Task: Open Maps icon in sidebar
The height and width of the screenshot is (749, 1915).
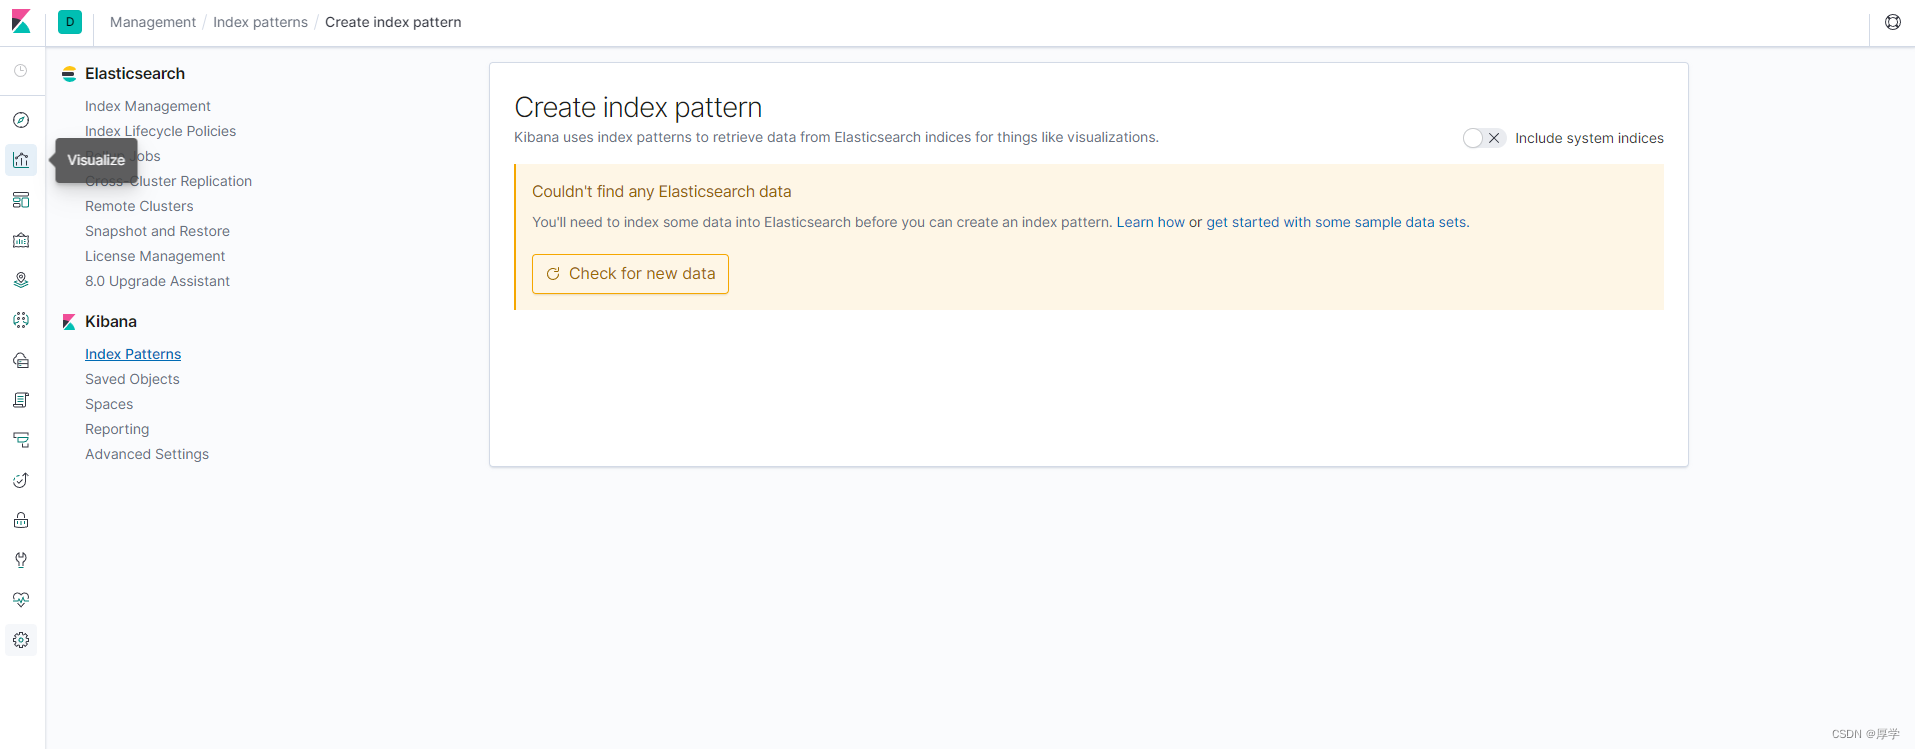Action: (21, 280)
